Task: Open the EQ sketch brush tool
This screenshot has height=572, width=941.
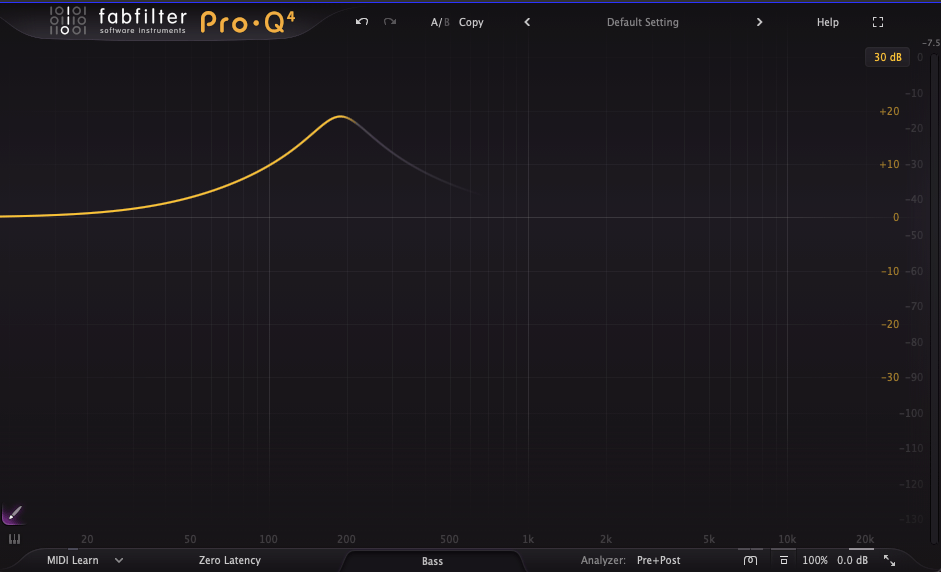Action: coord(13,514)
